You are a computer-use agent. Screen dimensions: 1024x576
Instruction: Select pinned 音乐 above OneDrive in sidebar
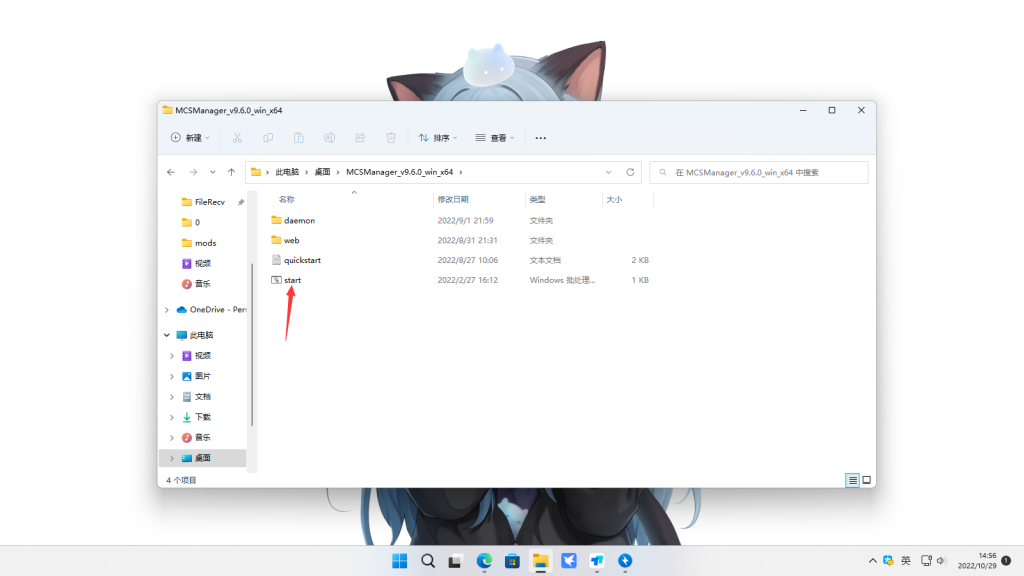197,284
